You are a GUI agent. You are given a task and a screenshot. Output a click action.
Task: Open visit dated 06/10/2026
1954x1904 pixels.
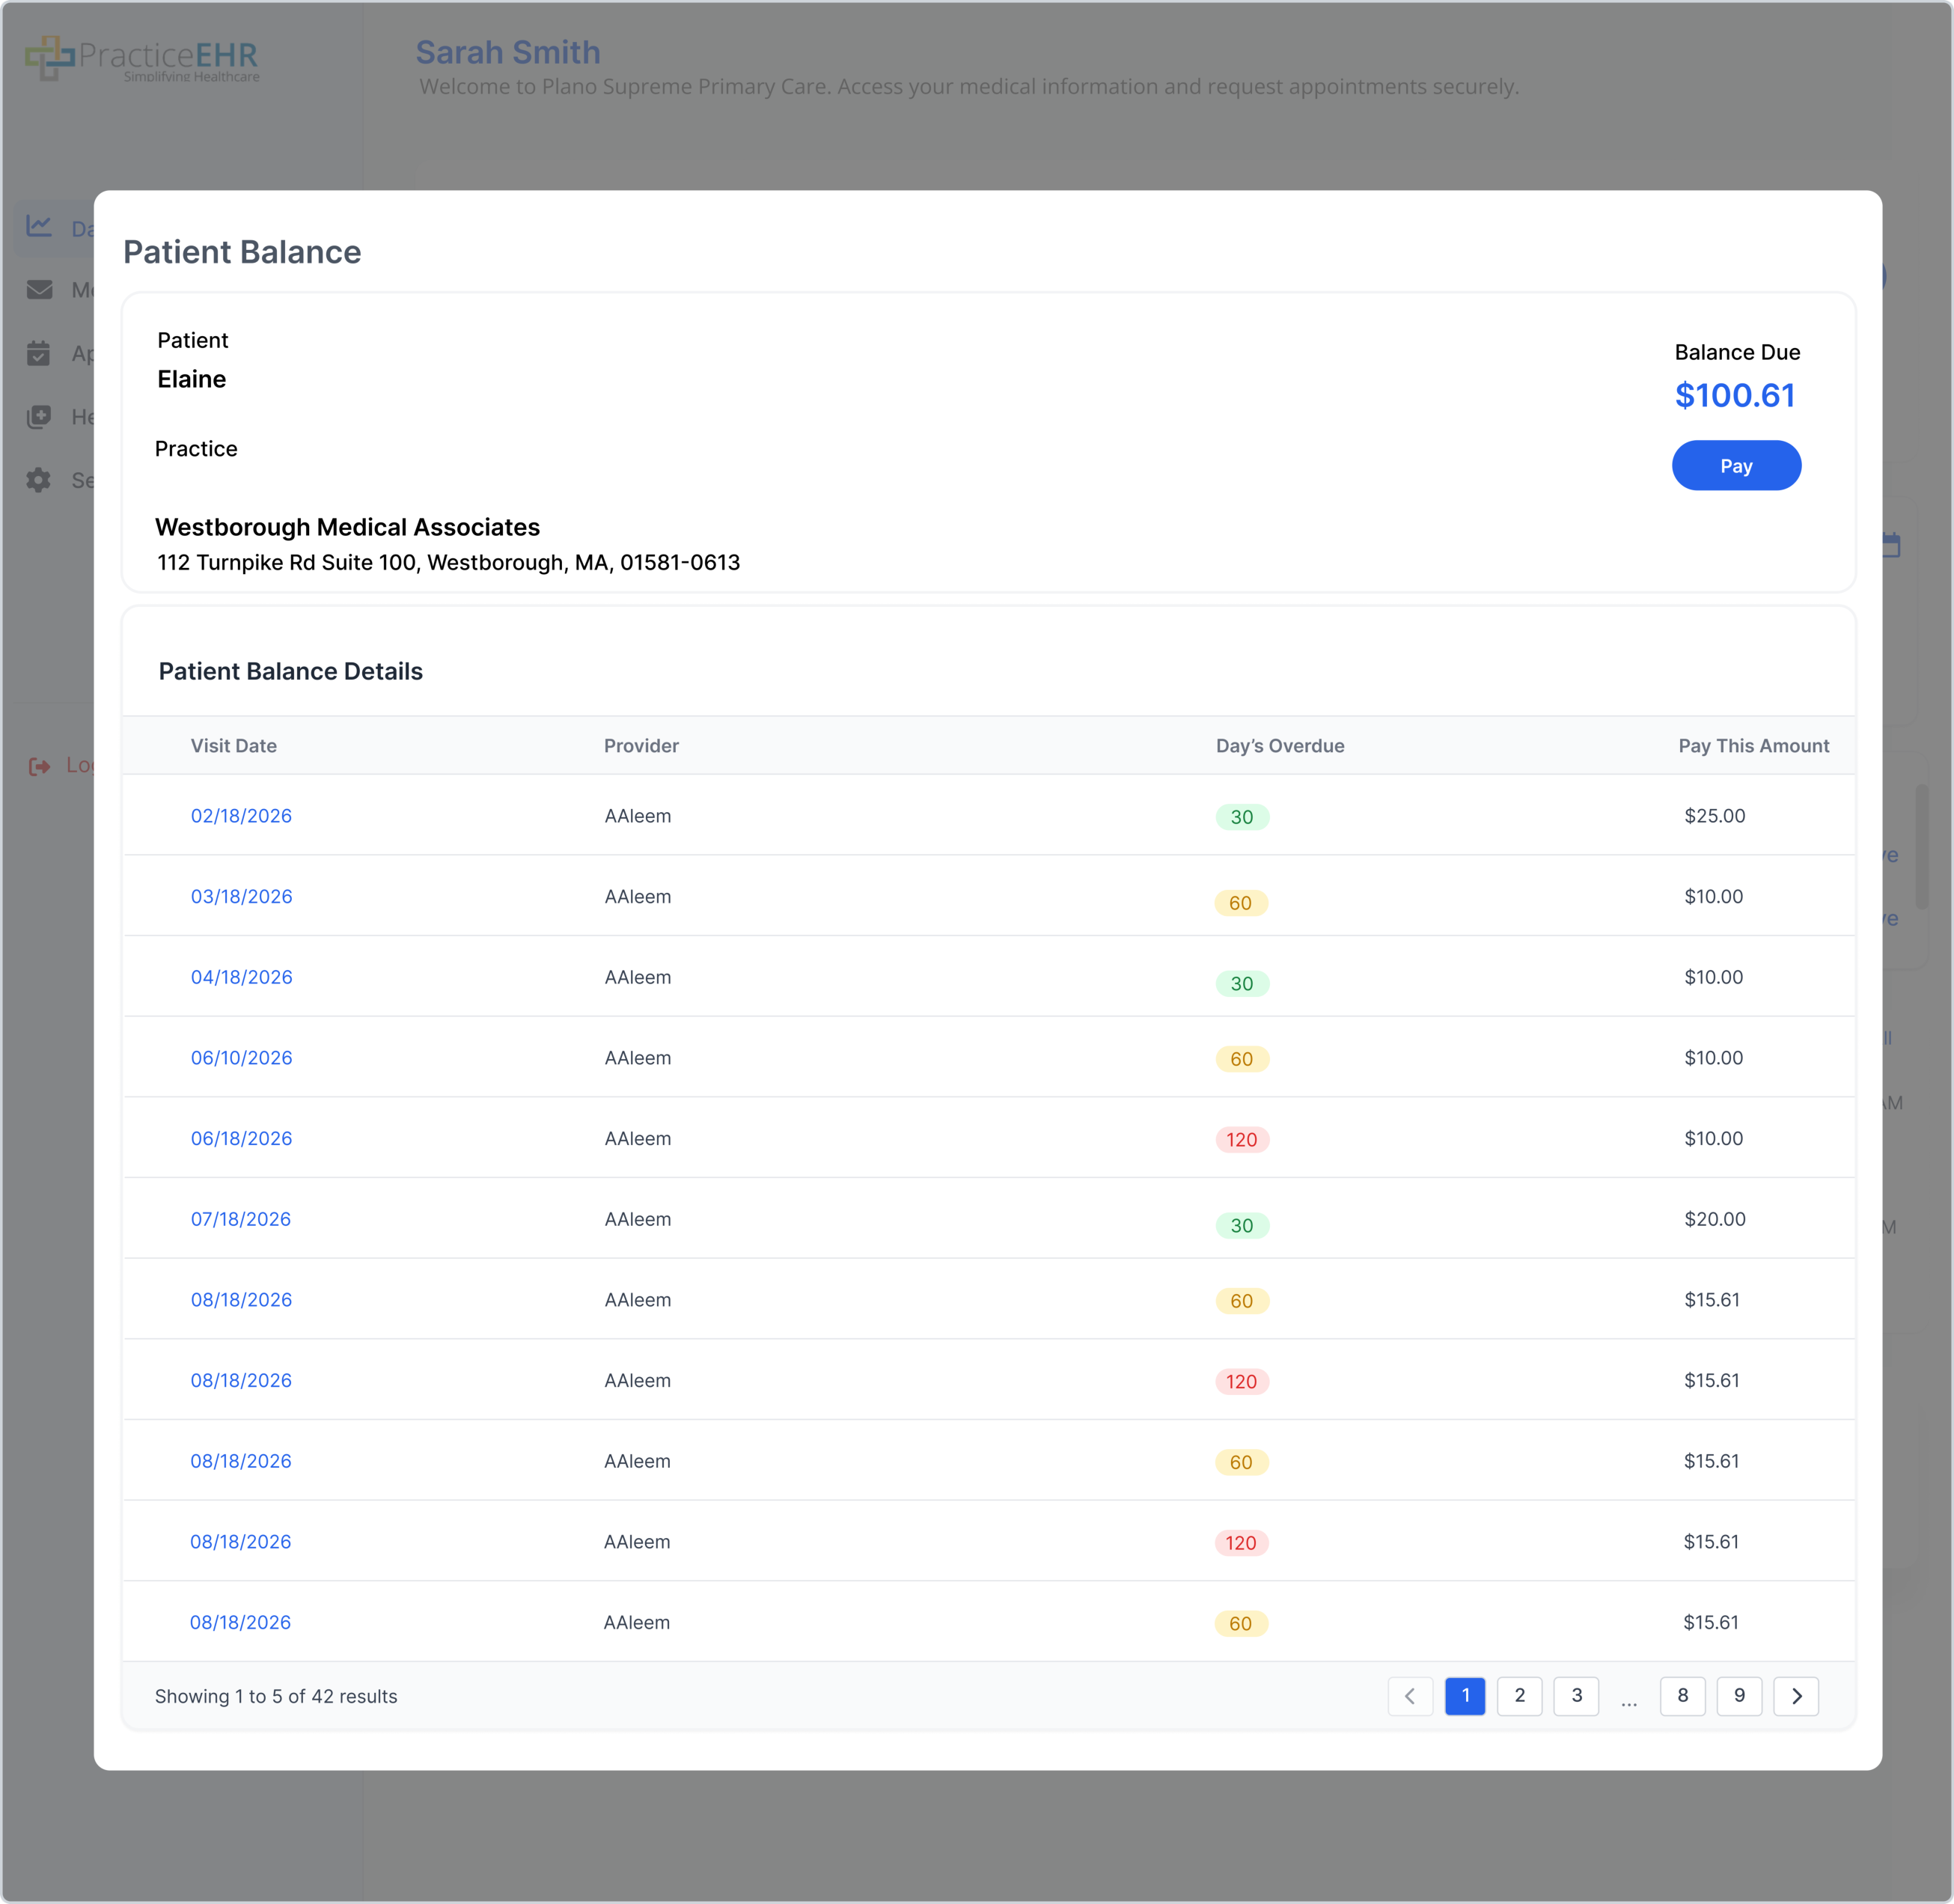coord(241,1058)
